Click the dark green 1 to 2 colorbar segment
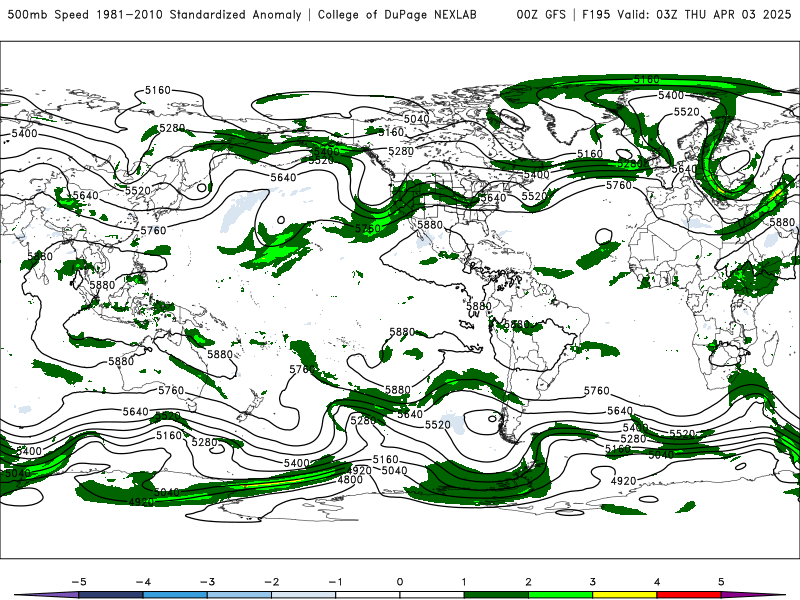This screenshot has height=600, width=800. click(x=496, y=595)
